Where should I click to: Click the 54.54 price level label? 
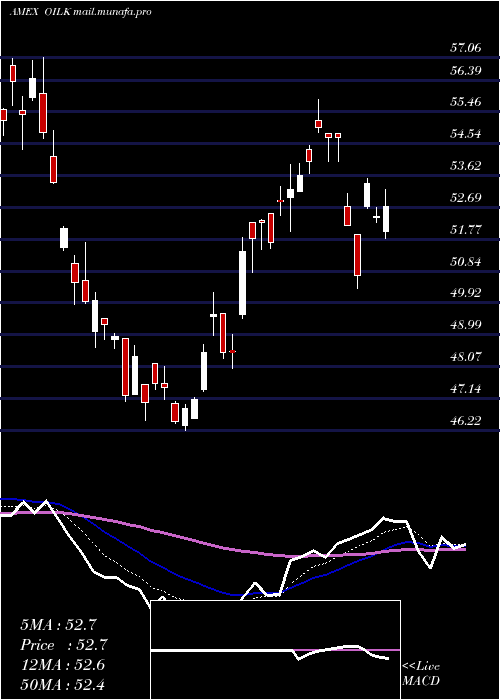coord(466,133)
